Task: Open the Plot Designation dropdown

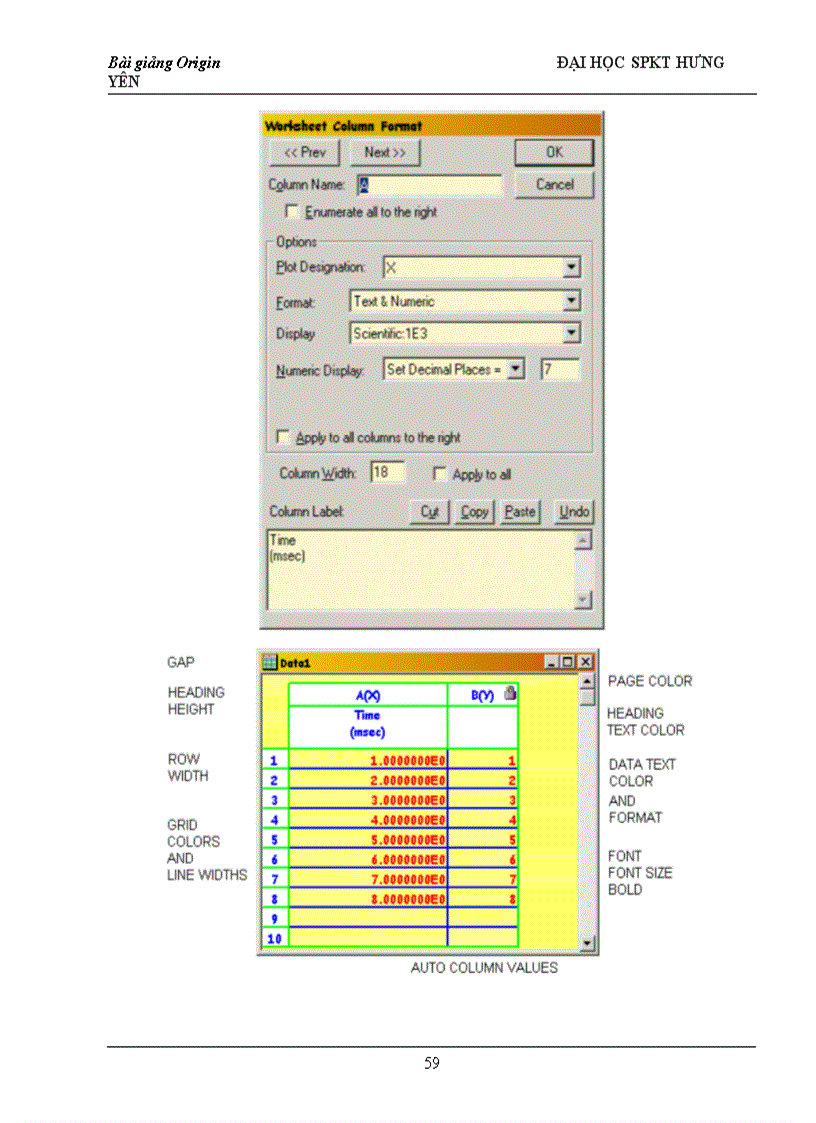Action: coord(570,268)
